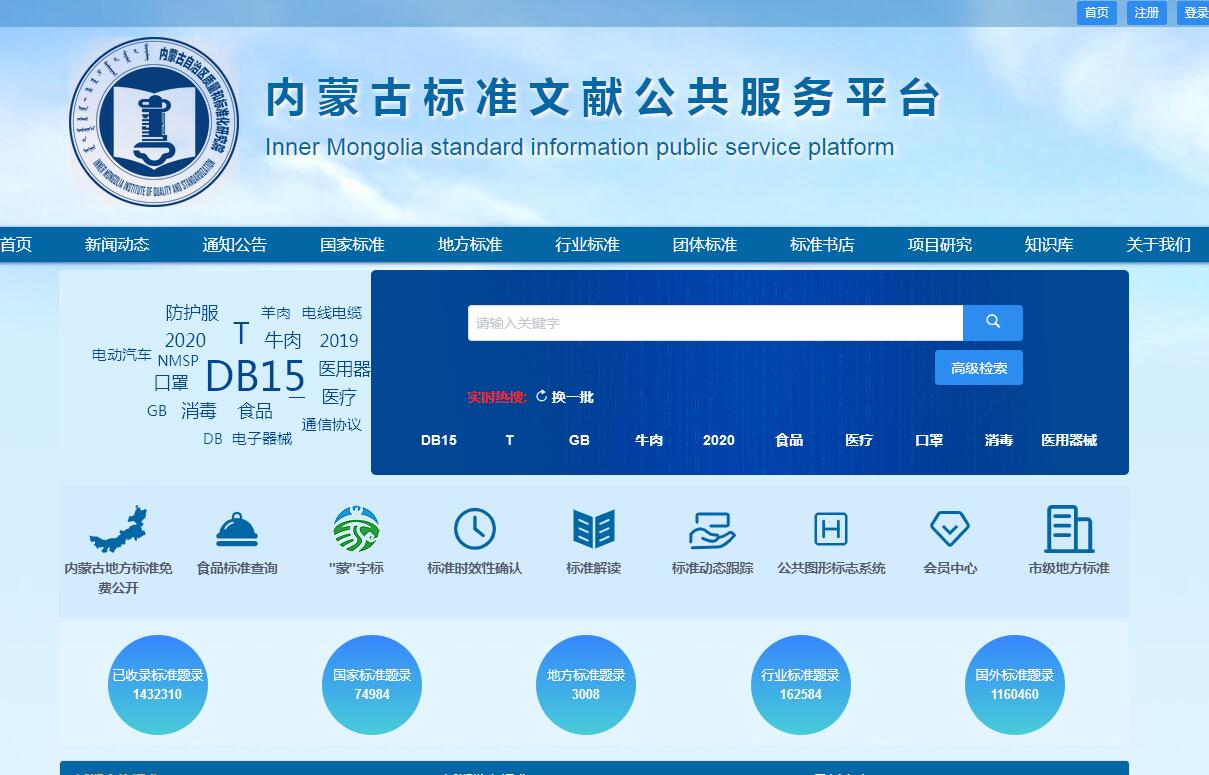Viewport: 1209px width, 775px height.
Task: Open the 地方标准 navigation item
Action: (470, 245)
